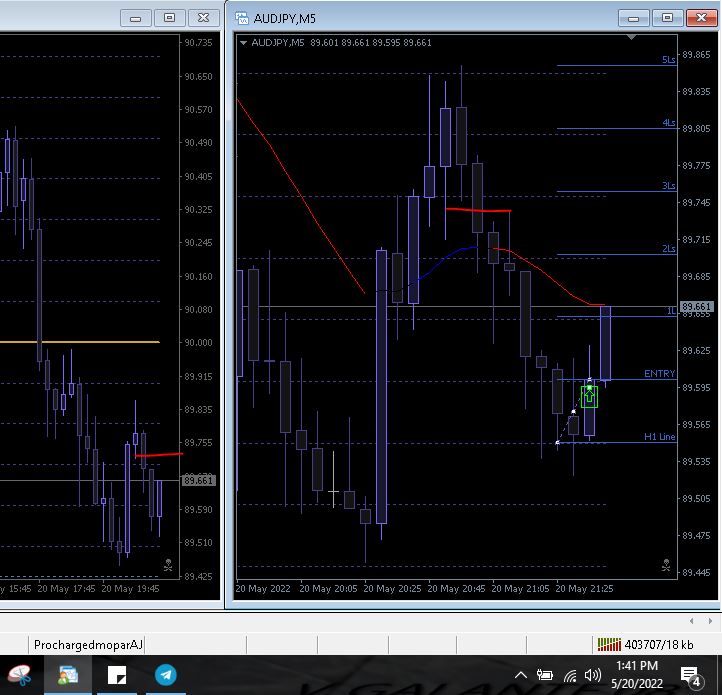Click skull icon in AUDJPY chart corner
722x695 pixels.
666,566
